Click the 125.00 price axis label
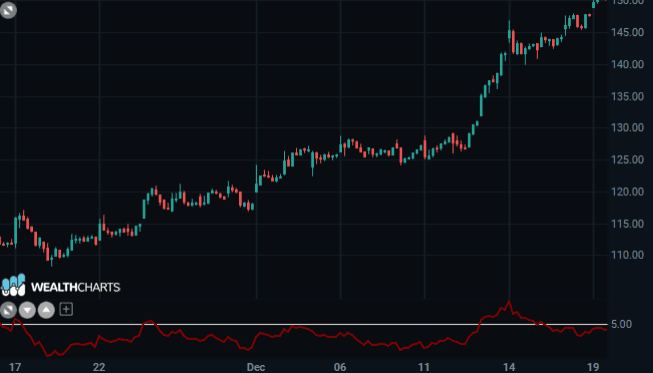Screen dimensions: 653x373 (628, 160)
